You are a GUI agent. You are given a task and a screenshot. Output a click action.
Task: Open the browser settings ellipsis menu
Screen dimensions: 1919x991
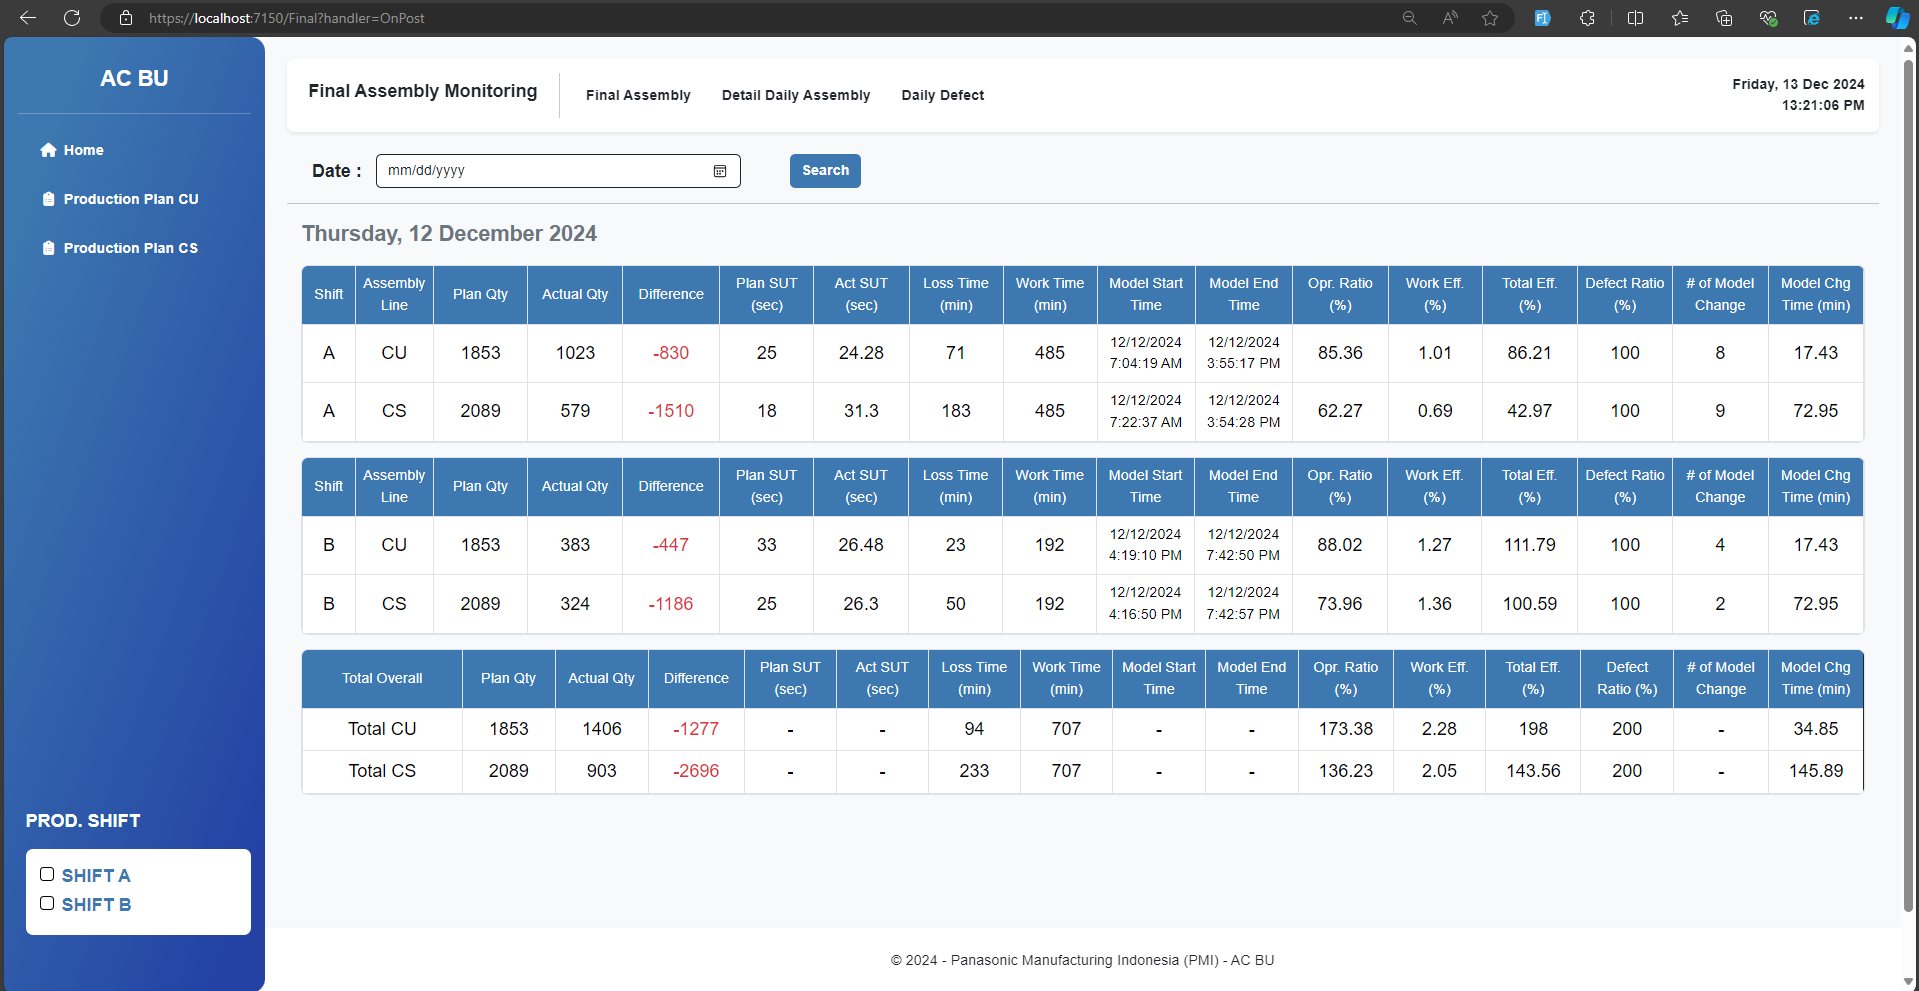(1856, 18)
